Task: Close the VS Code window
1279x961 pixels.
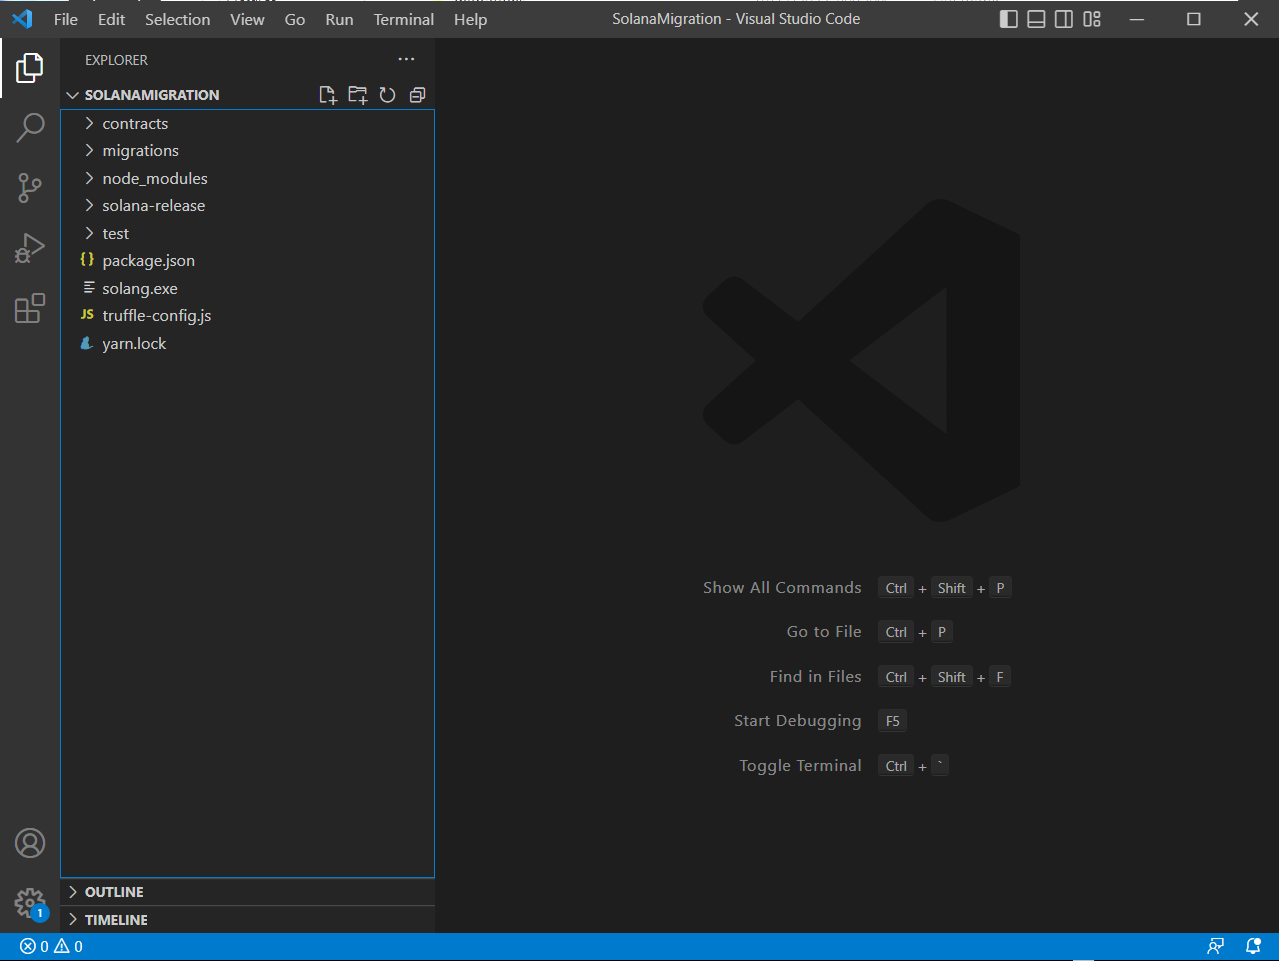Action: pyautogui.click(x=1251, y=19)
